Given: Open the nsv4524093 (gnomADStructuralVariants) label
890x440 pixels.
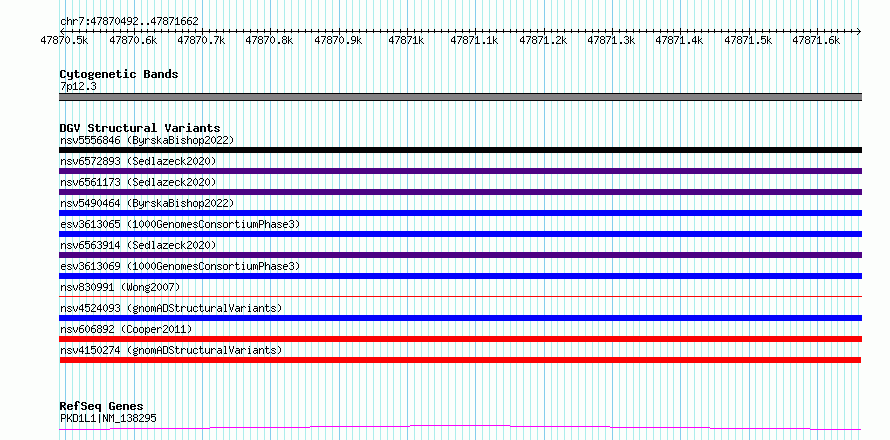Looking at the screenshot, I should tap(171, 308).
